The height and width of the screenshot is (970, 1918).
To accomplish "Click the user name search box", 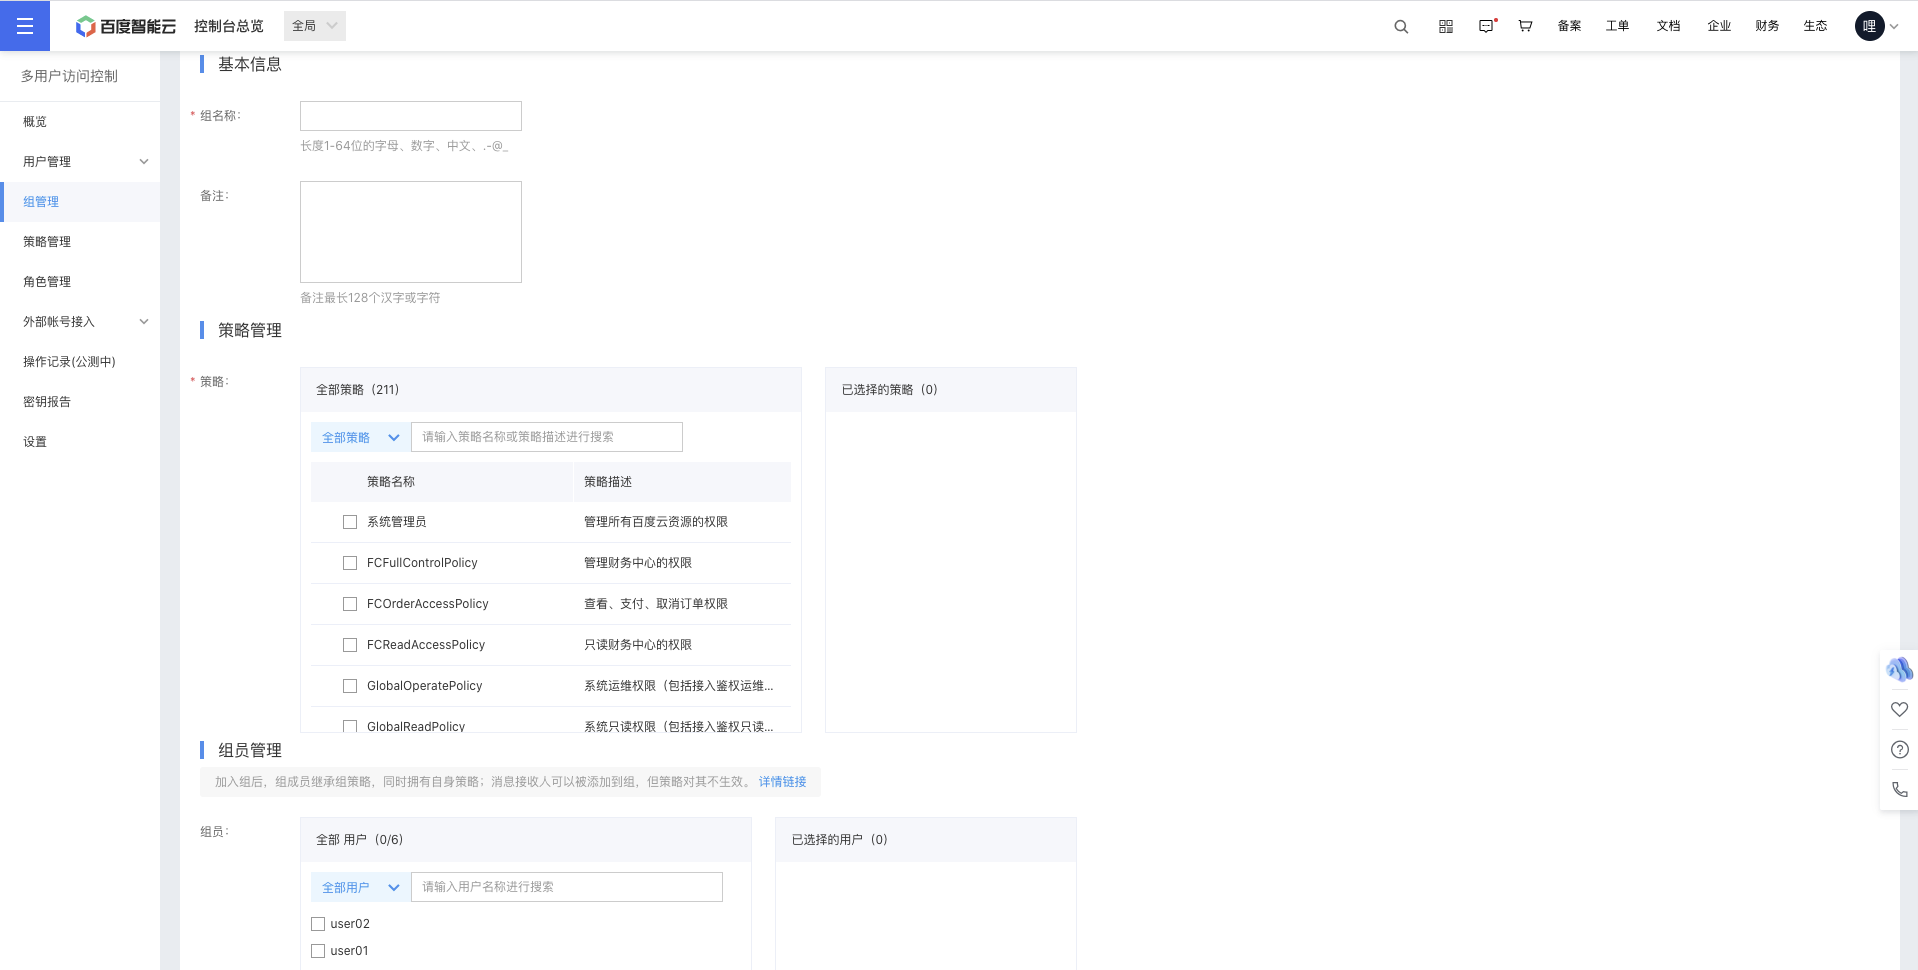I will tap(567, 887).
